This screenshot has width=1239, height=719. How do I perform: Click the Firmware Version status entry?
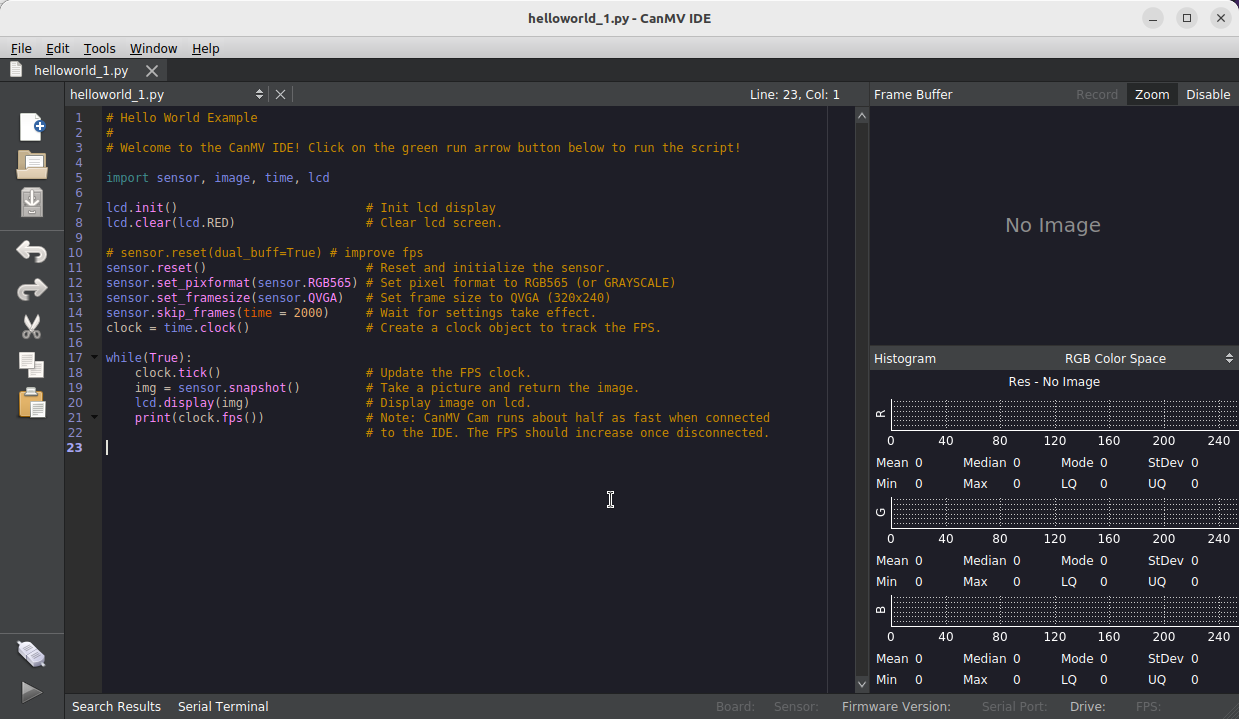click(x=896, y=706)
